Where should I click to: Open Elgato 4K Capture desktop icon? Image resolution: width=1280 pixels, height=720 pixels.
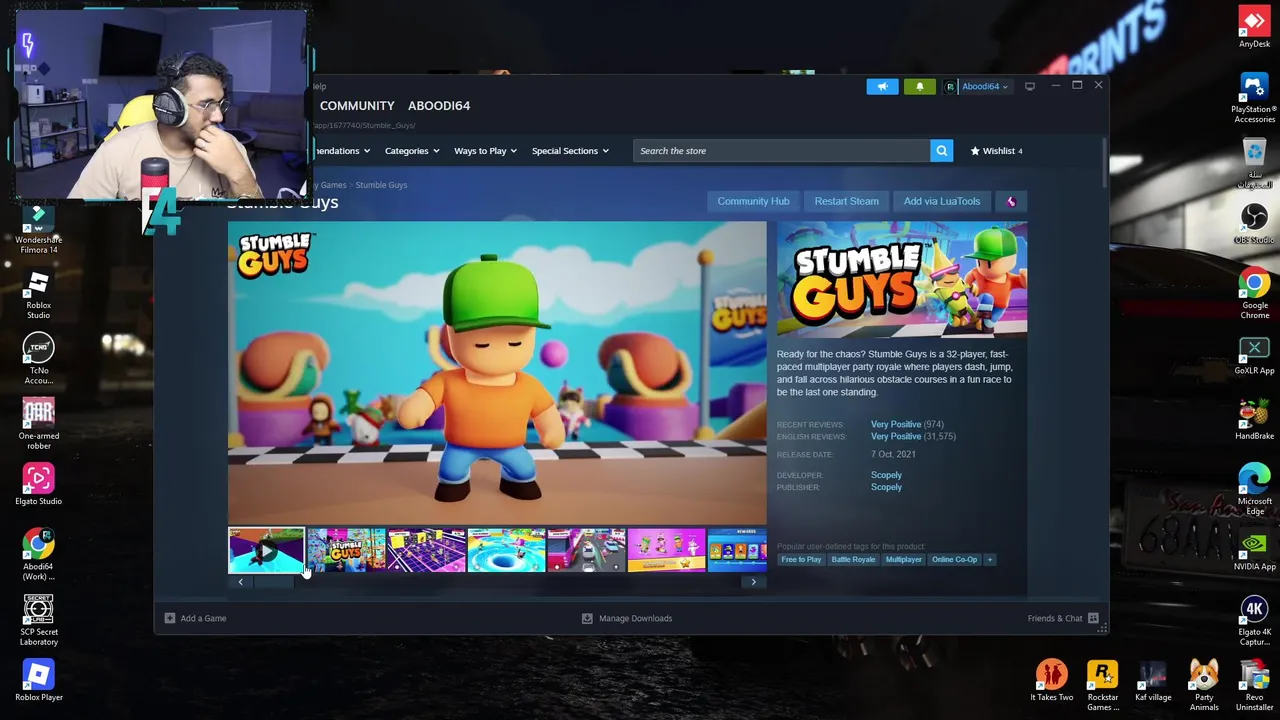tap(1254, 621)
